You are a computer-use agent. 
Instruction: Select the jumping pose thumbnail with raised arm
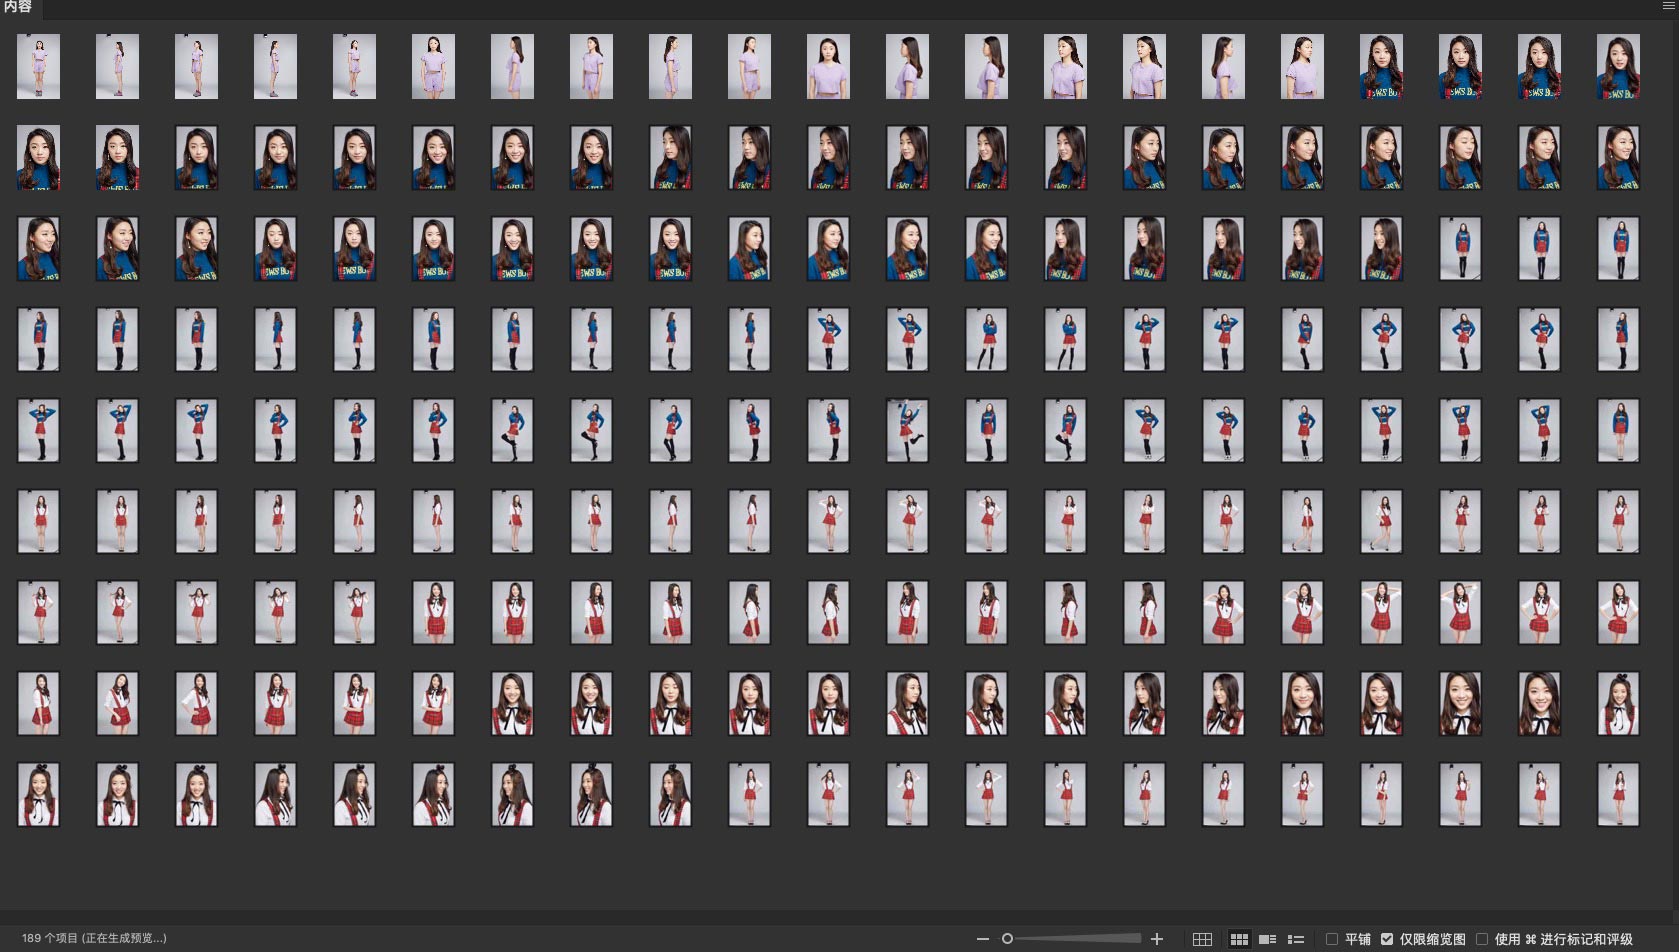coord(907,430)
